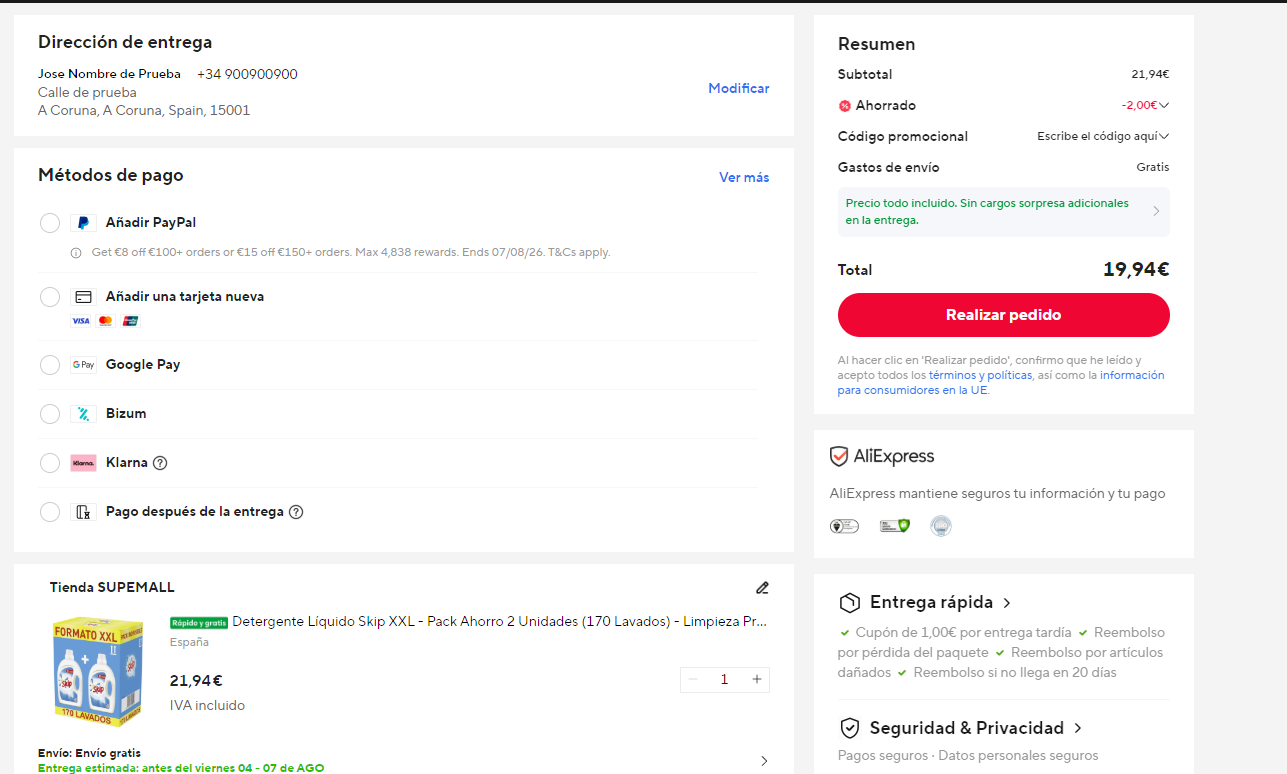The height and width of the screenshot is (774, 1287).
Task: Click the pencil edit icon for Tienda SUPEMALL
Action: (762, 587)
